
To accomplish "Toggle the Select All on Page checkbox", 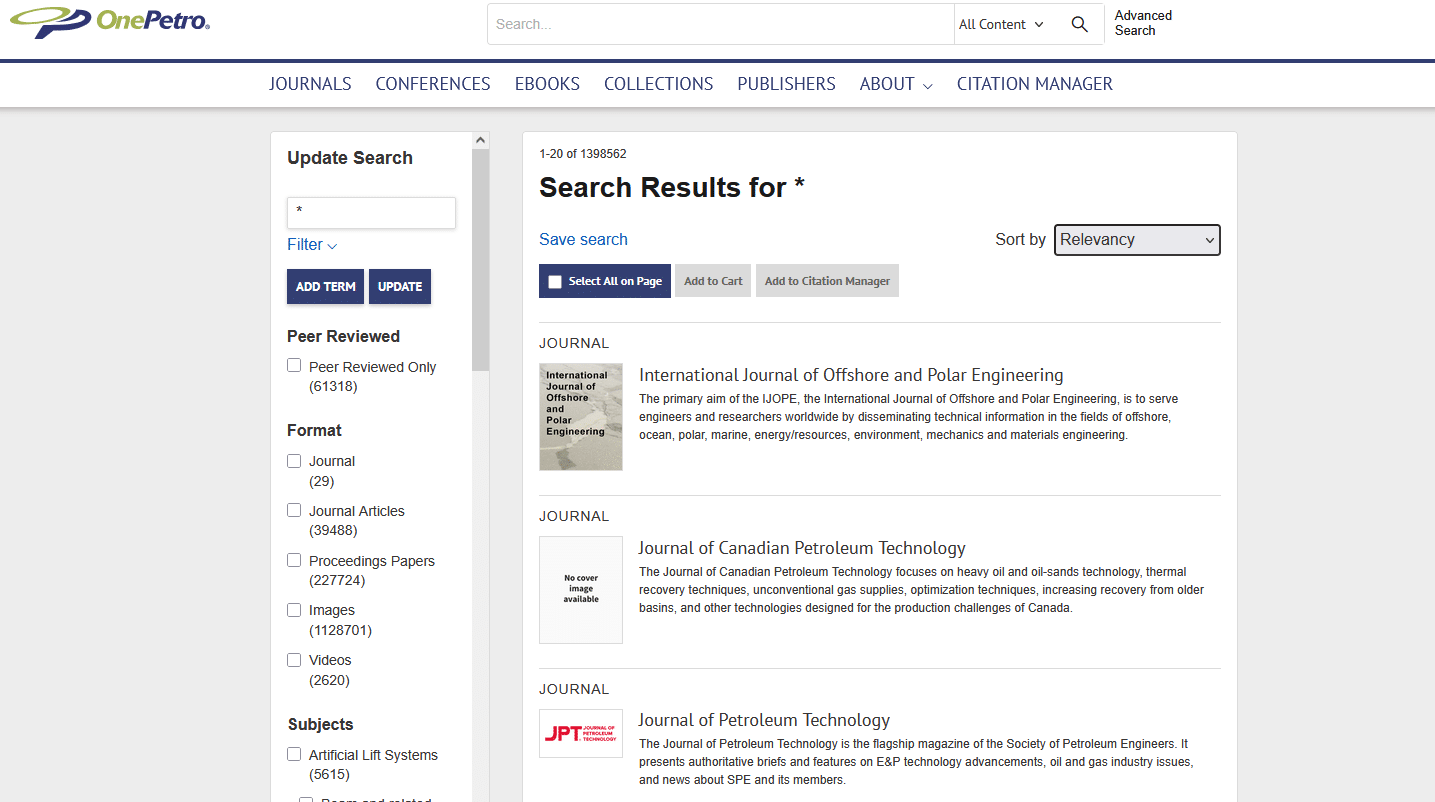I will tap(556, 282).
